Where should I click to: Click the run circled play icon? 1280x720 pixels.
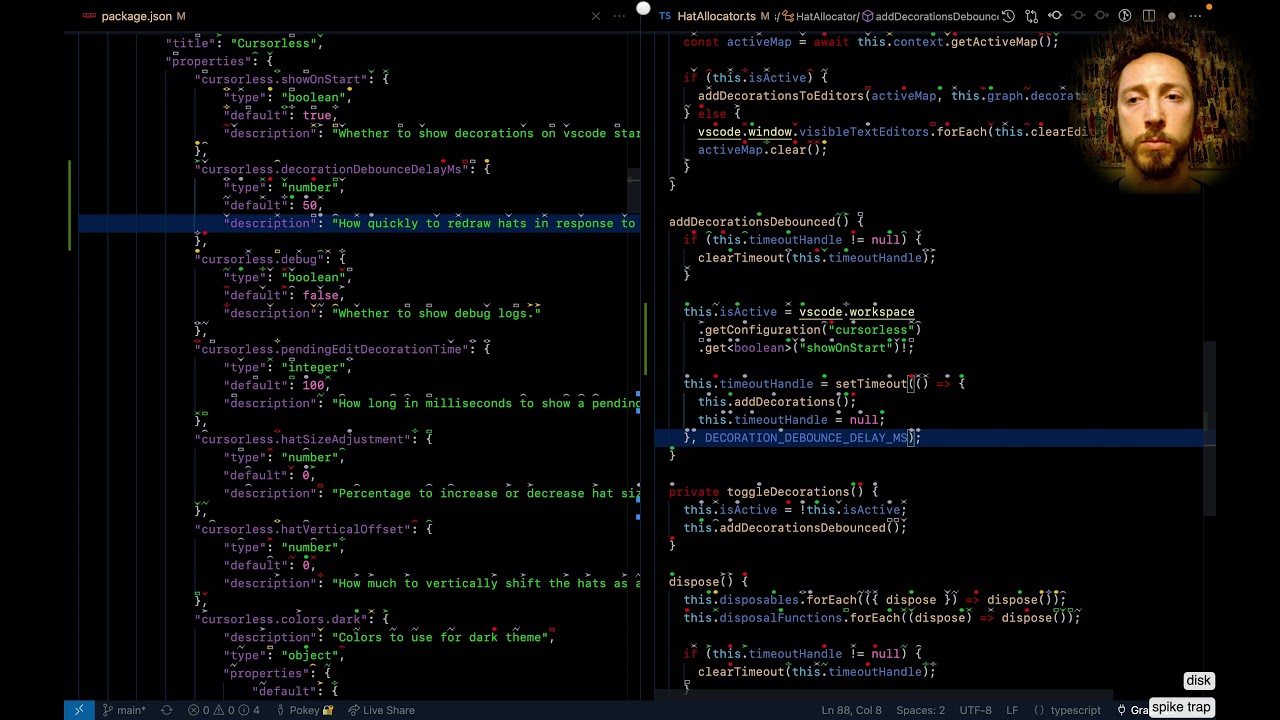(x=1125, y=16)
